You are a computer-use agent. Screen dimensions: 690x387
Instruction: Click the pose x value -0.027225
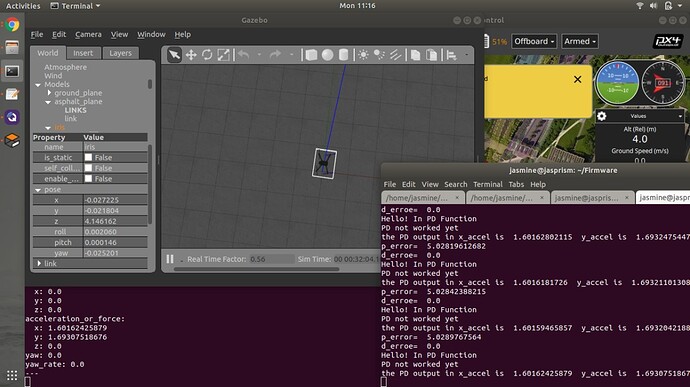pyautogui.click(x=115, y=200)
